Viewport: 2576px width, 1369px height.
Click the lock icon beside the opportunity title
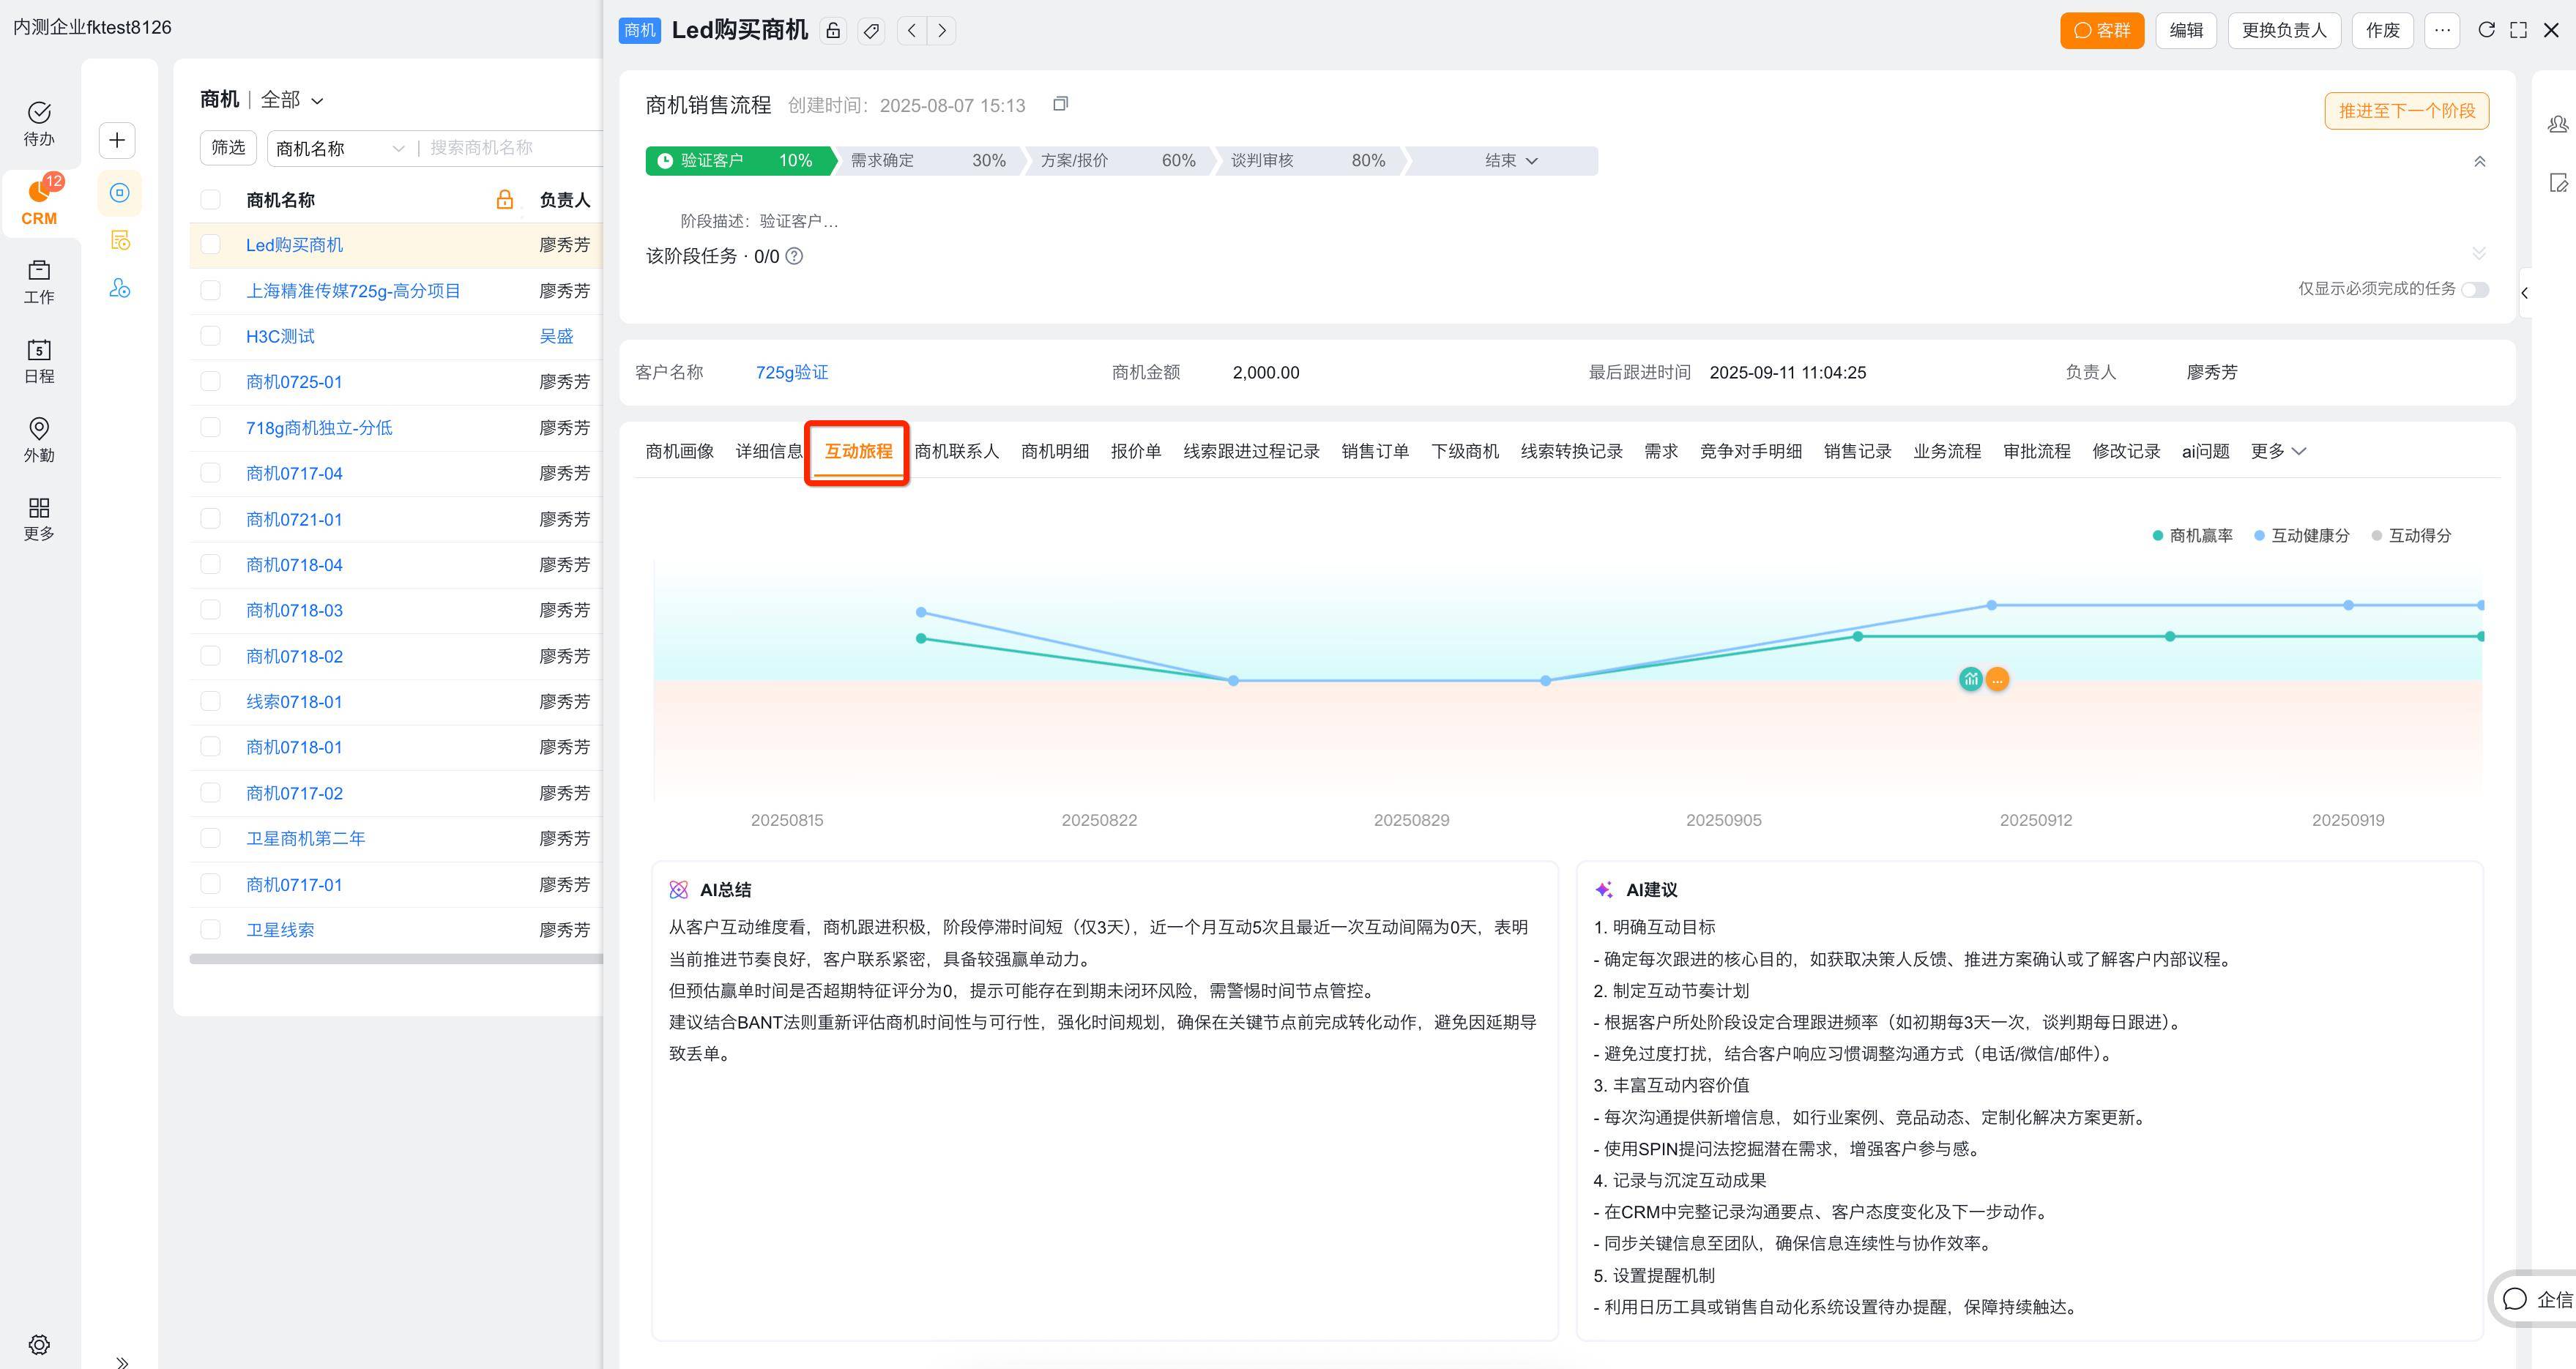(x=832, y=31)
